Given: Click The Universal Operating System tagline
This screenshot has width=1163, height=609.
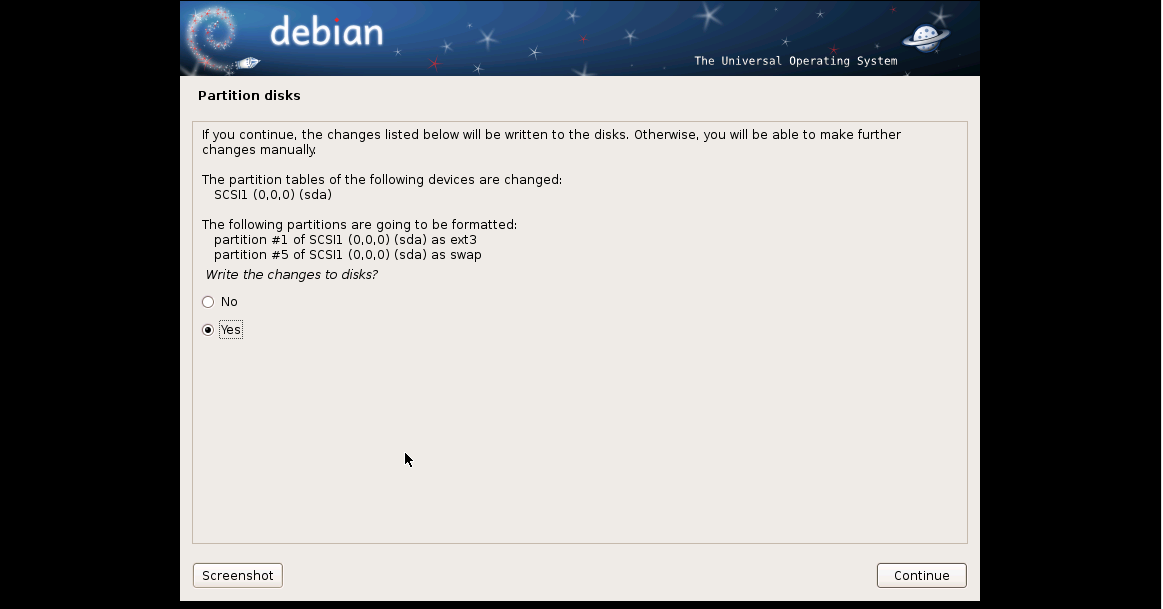Looking at the screenshot, I should click(x=796, y=61).
